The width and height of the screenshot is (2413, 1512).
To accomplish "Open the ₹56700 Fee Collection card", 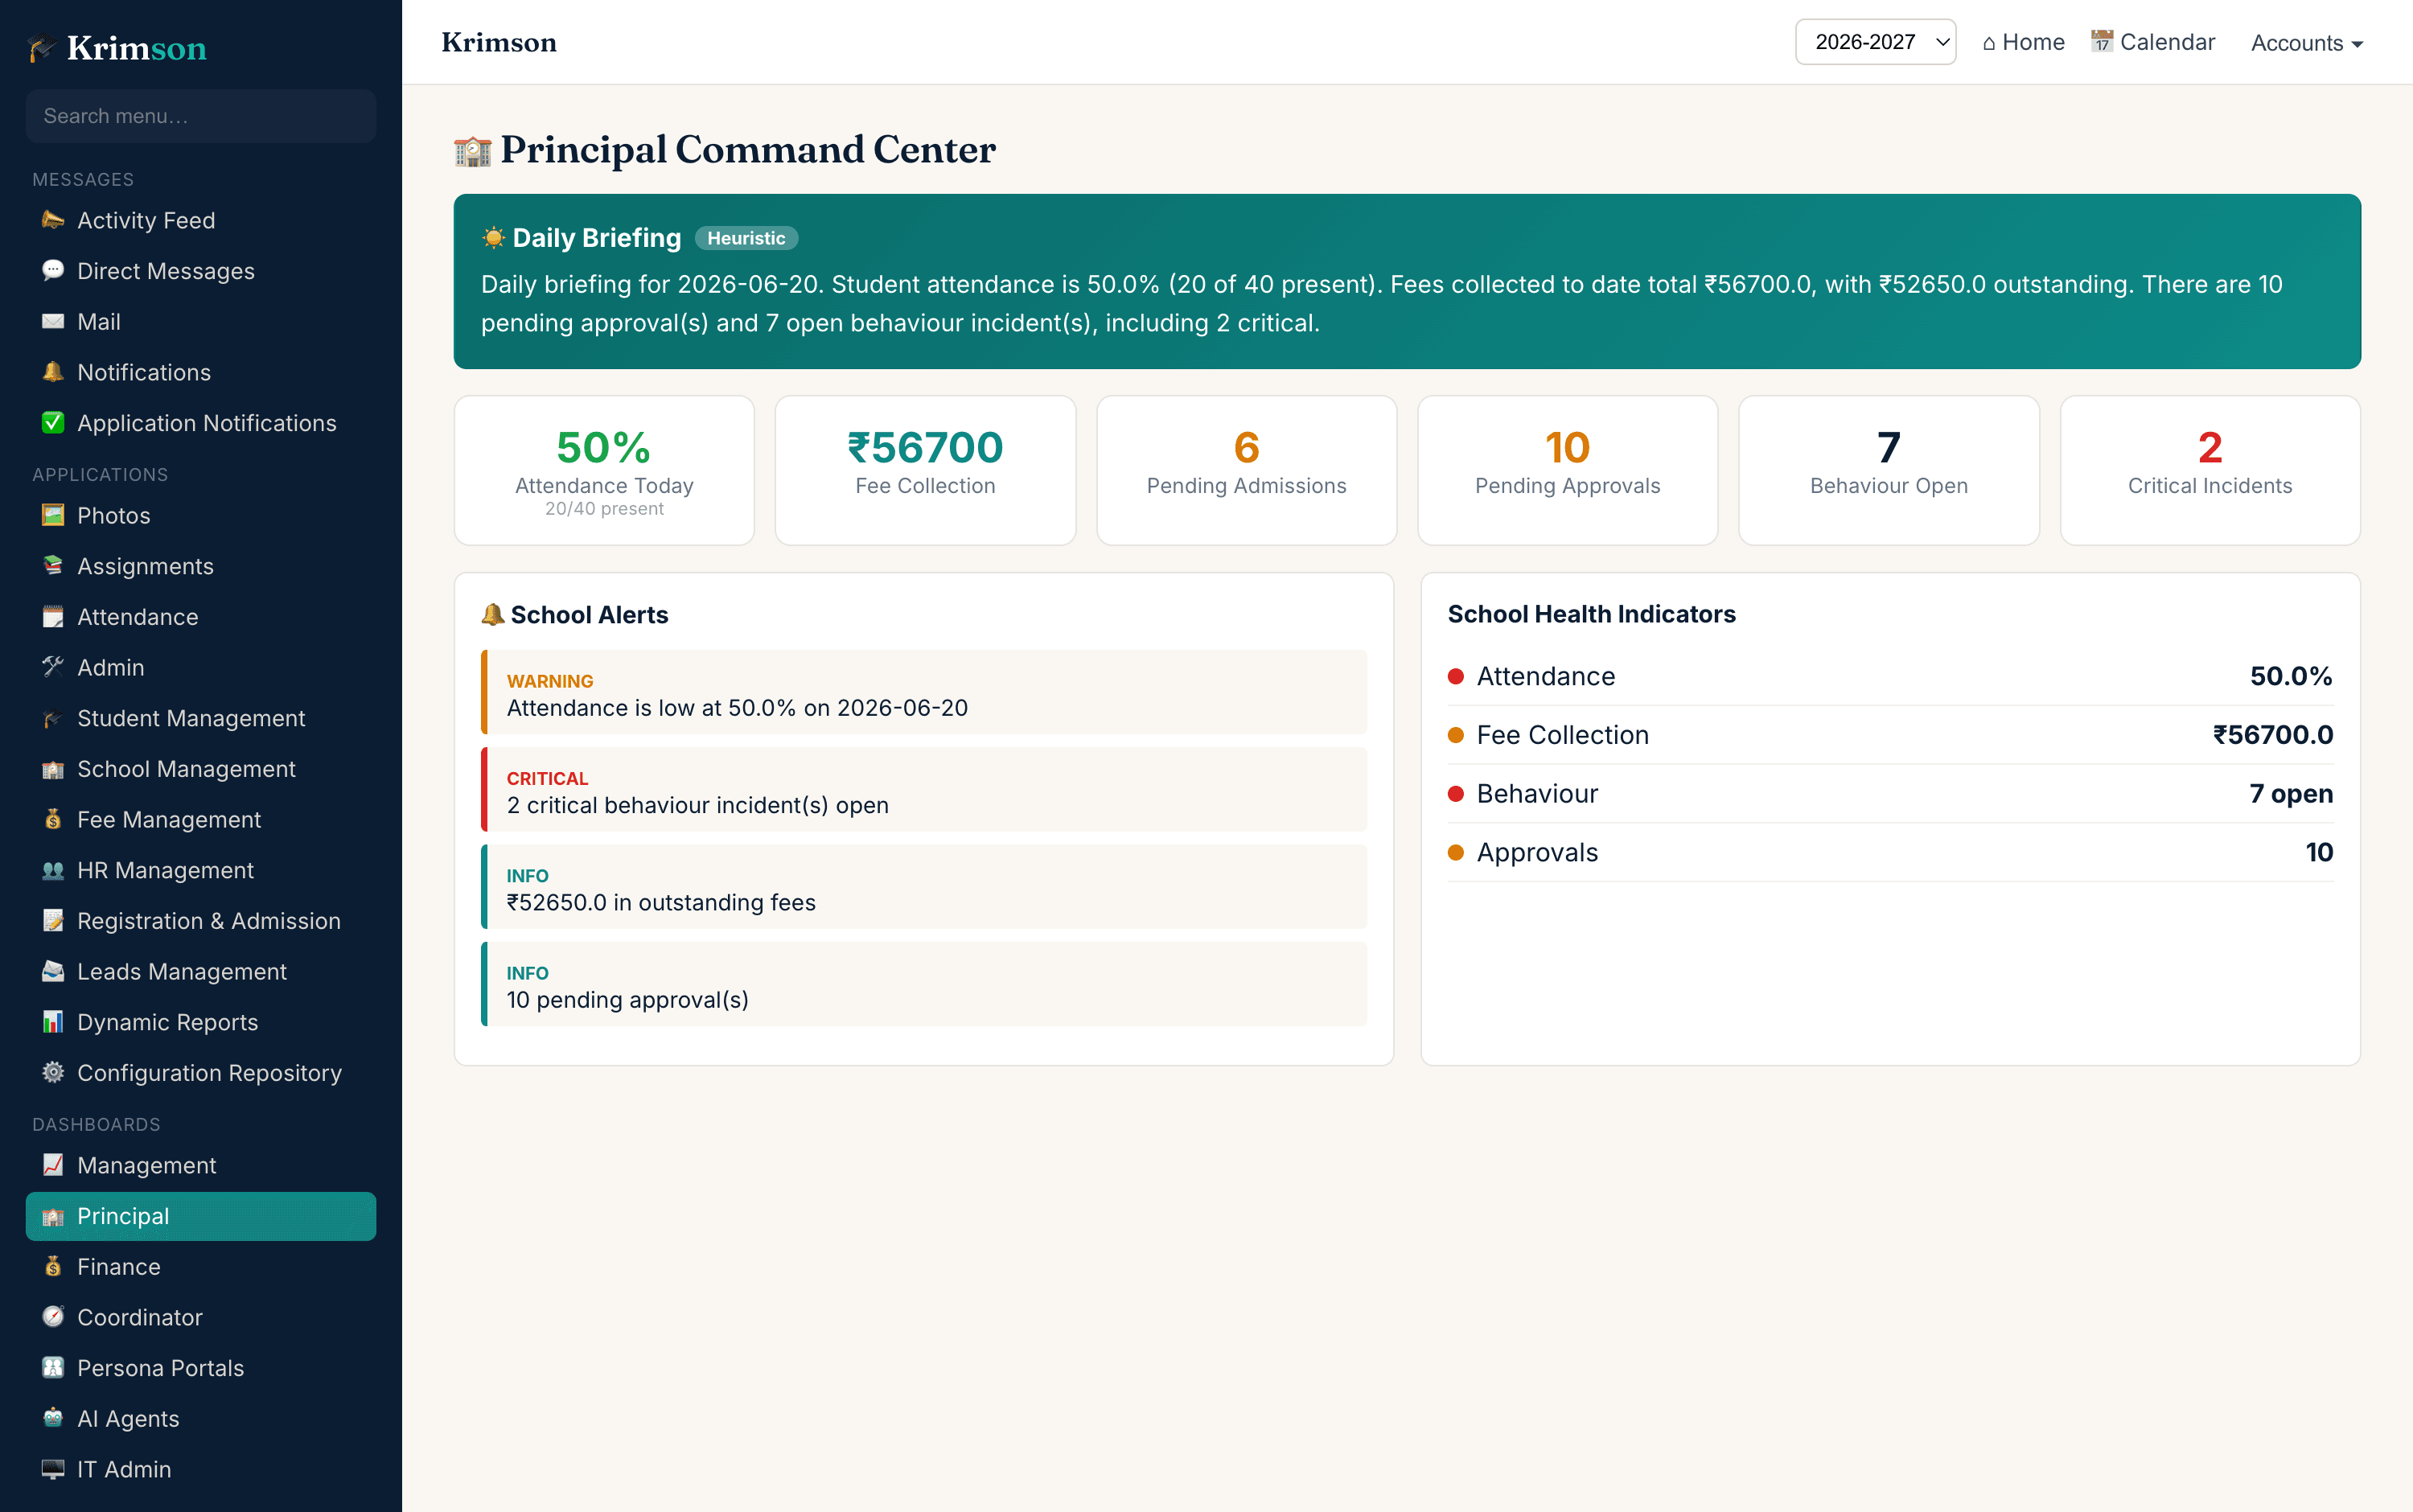I will click(925, 470).
